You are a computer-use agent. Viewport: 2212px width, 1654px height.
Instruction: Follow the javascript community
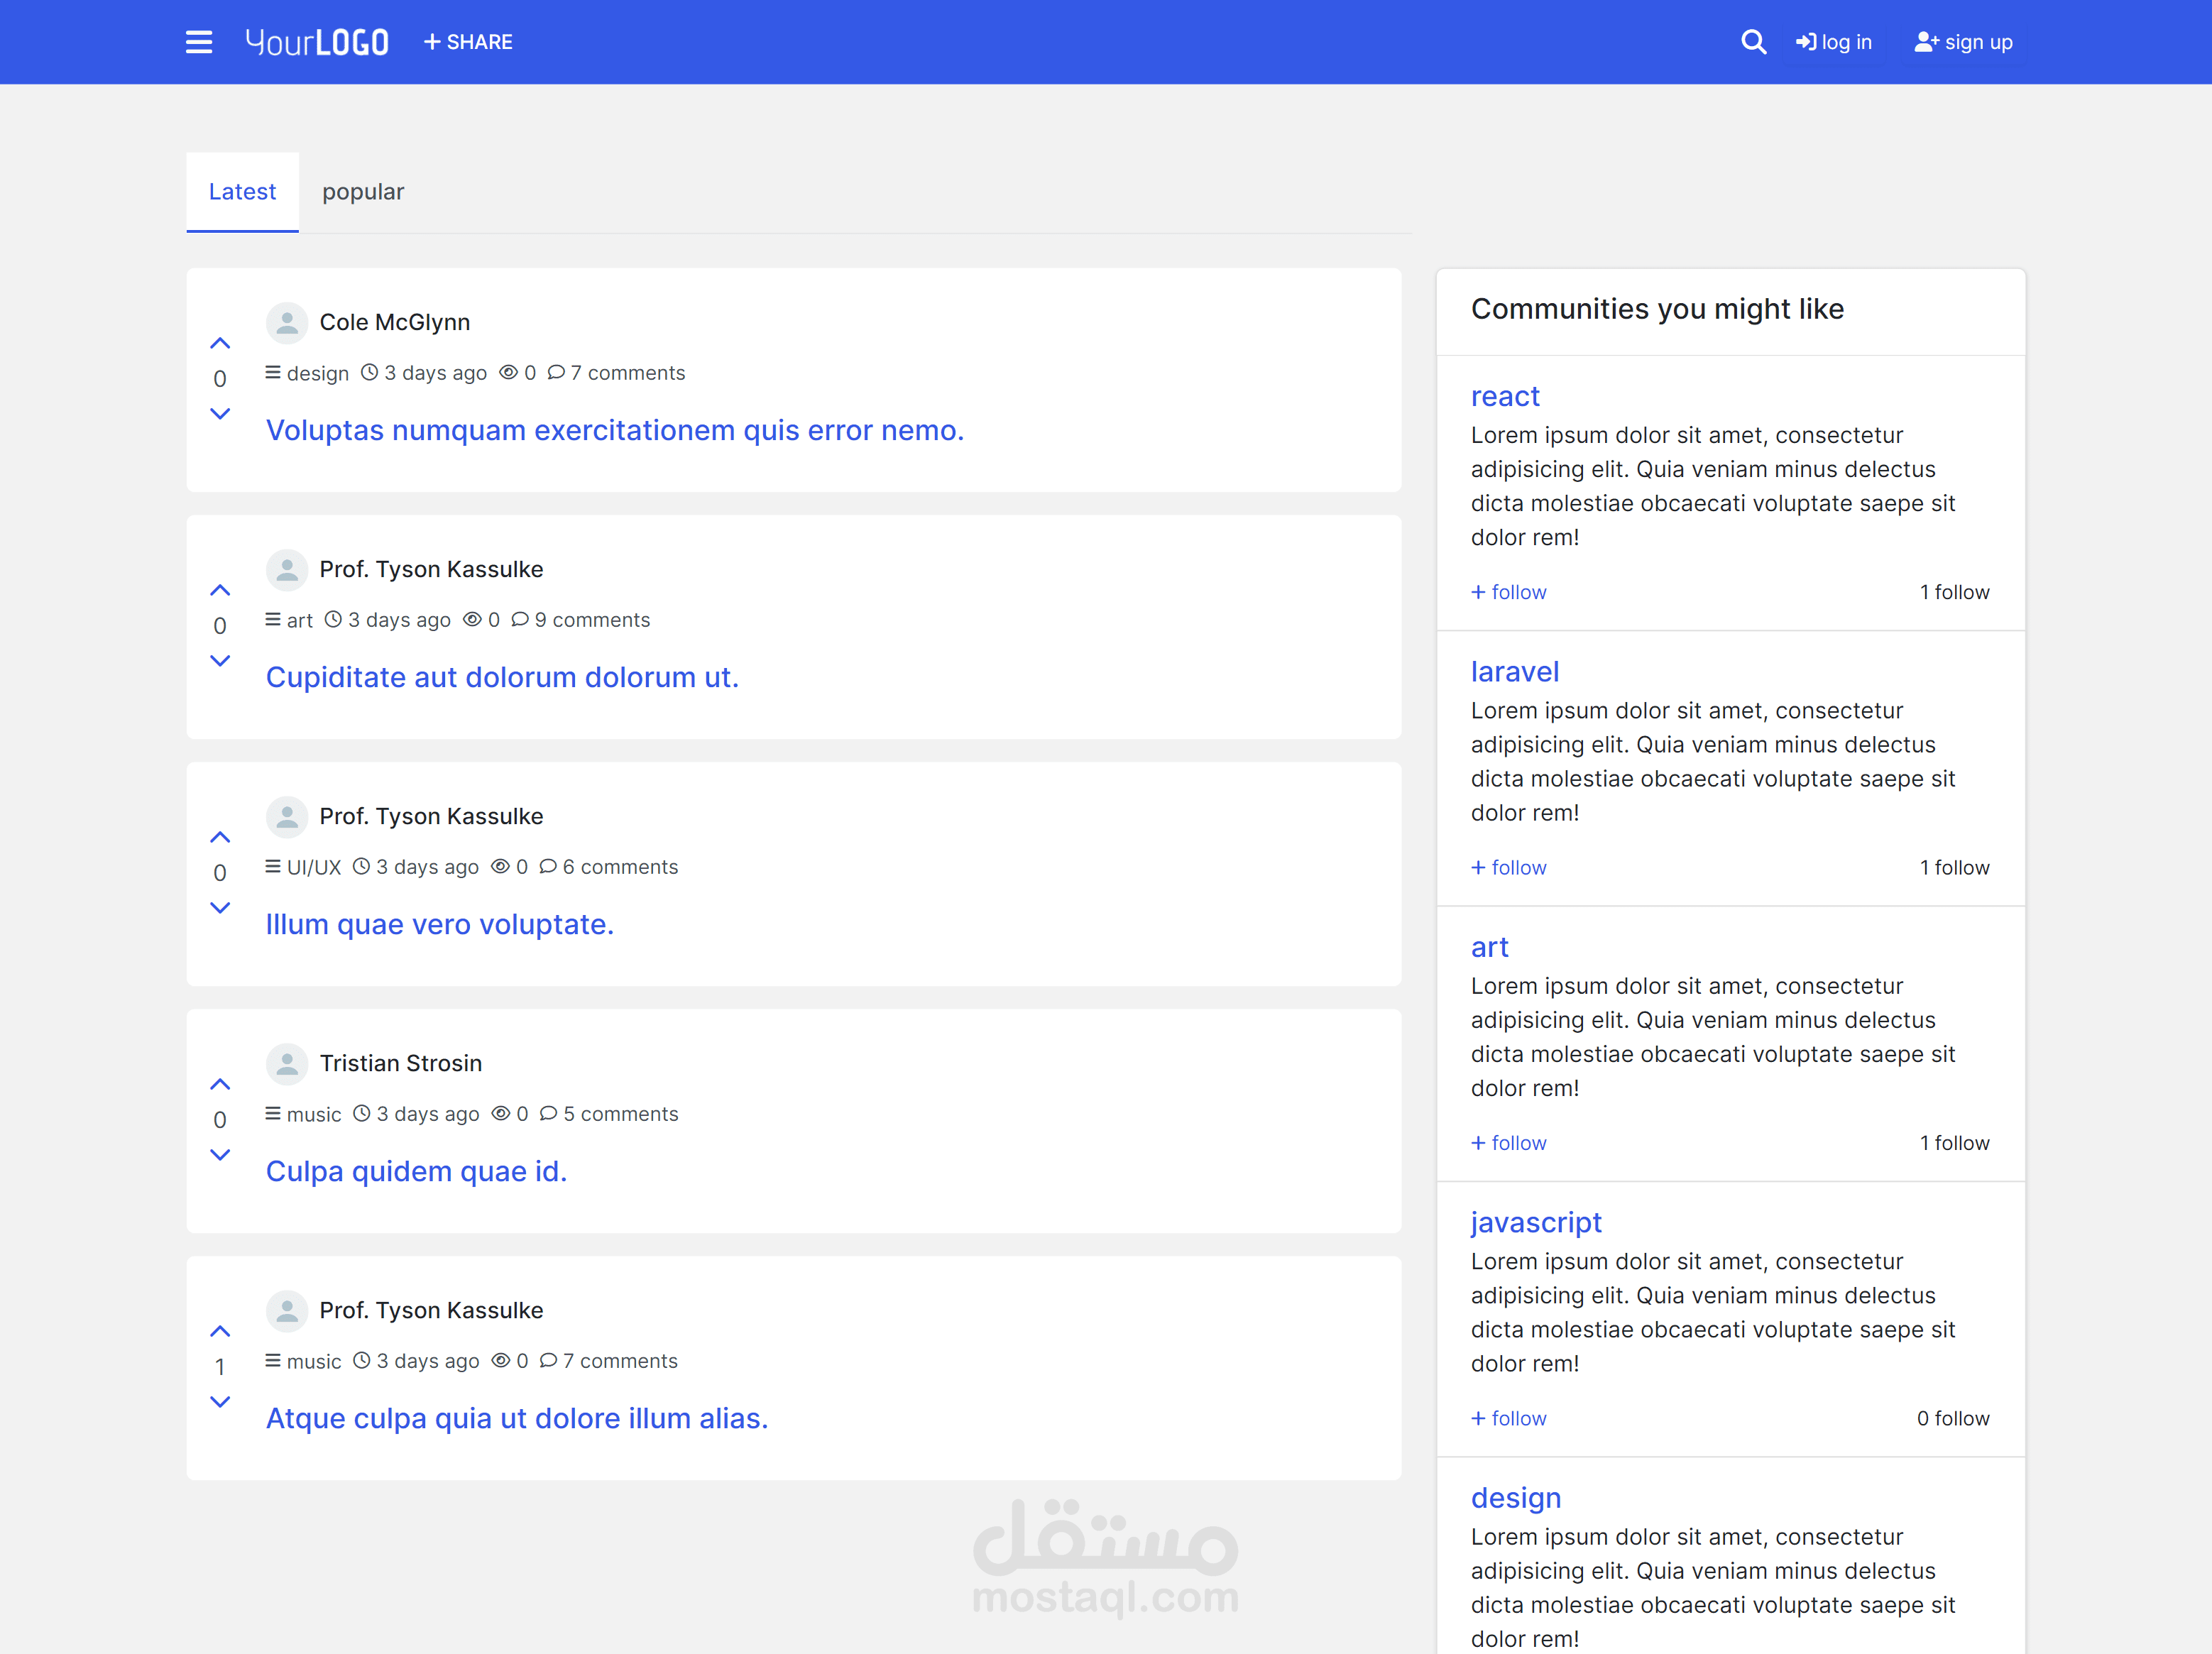tap(1509, 1418)
